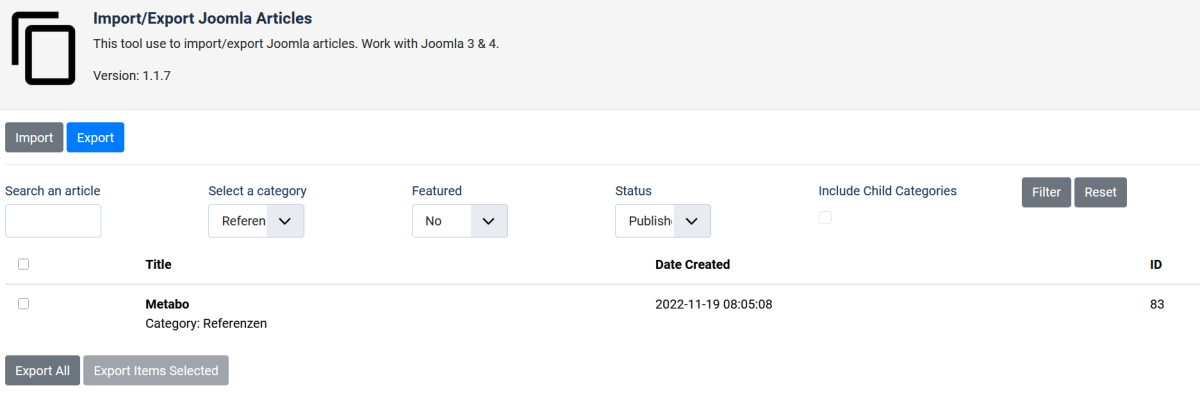
Task: Check the Metabo article row checkbox
Action: point(24,303)
